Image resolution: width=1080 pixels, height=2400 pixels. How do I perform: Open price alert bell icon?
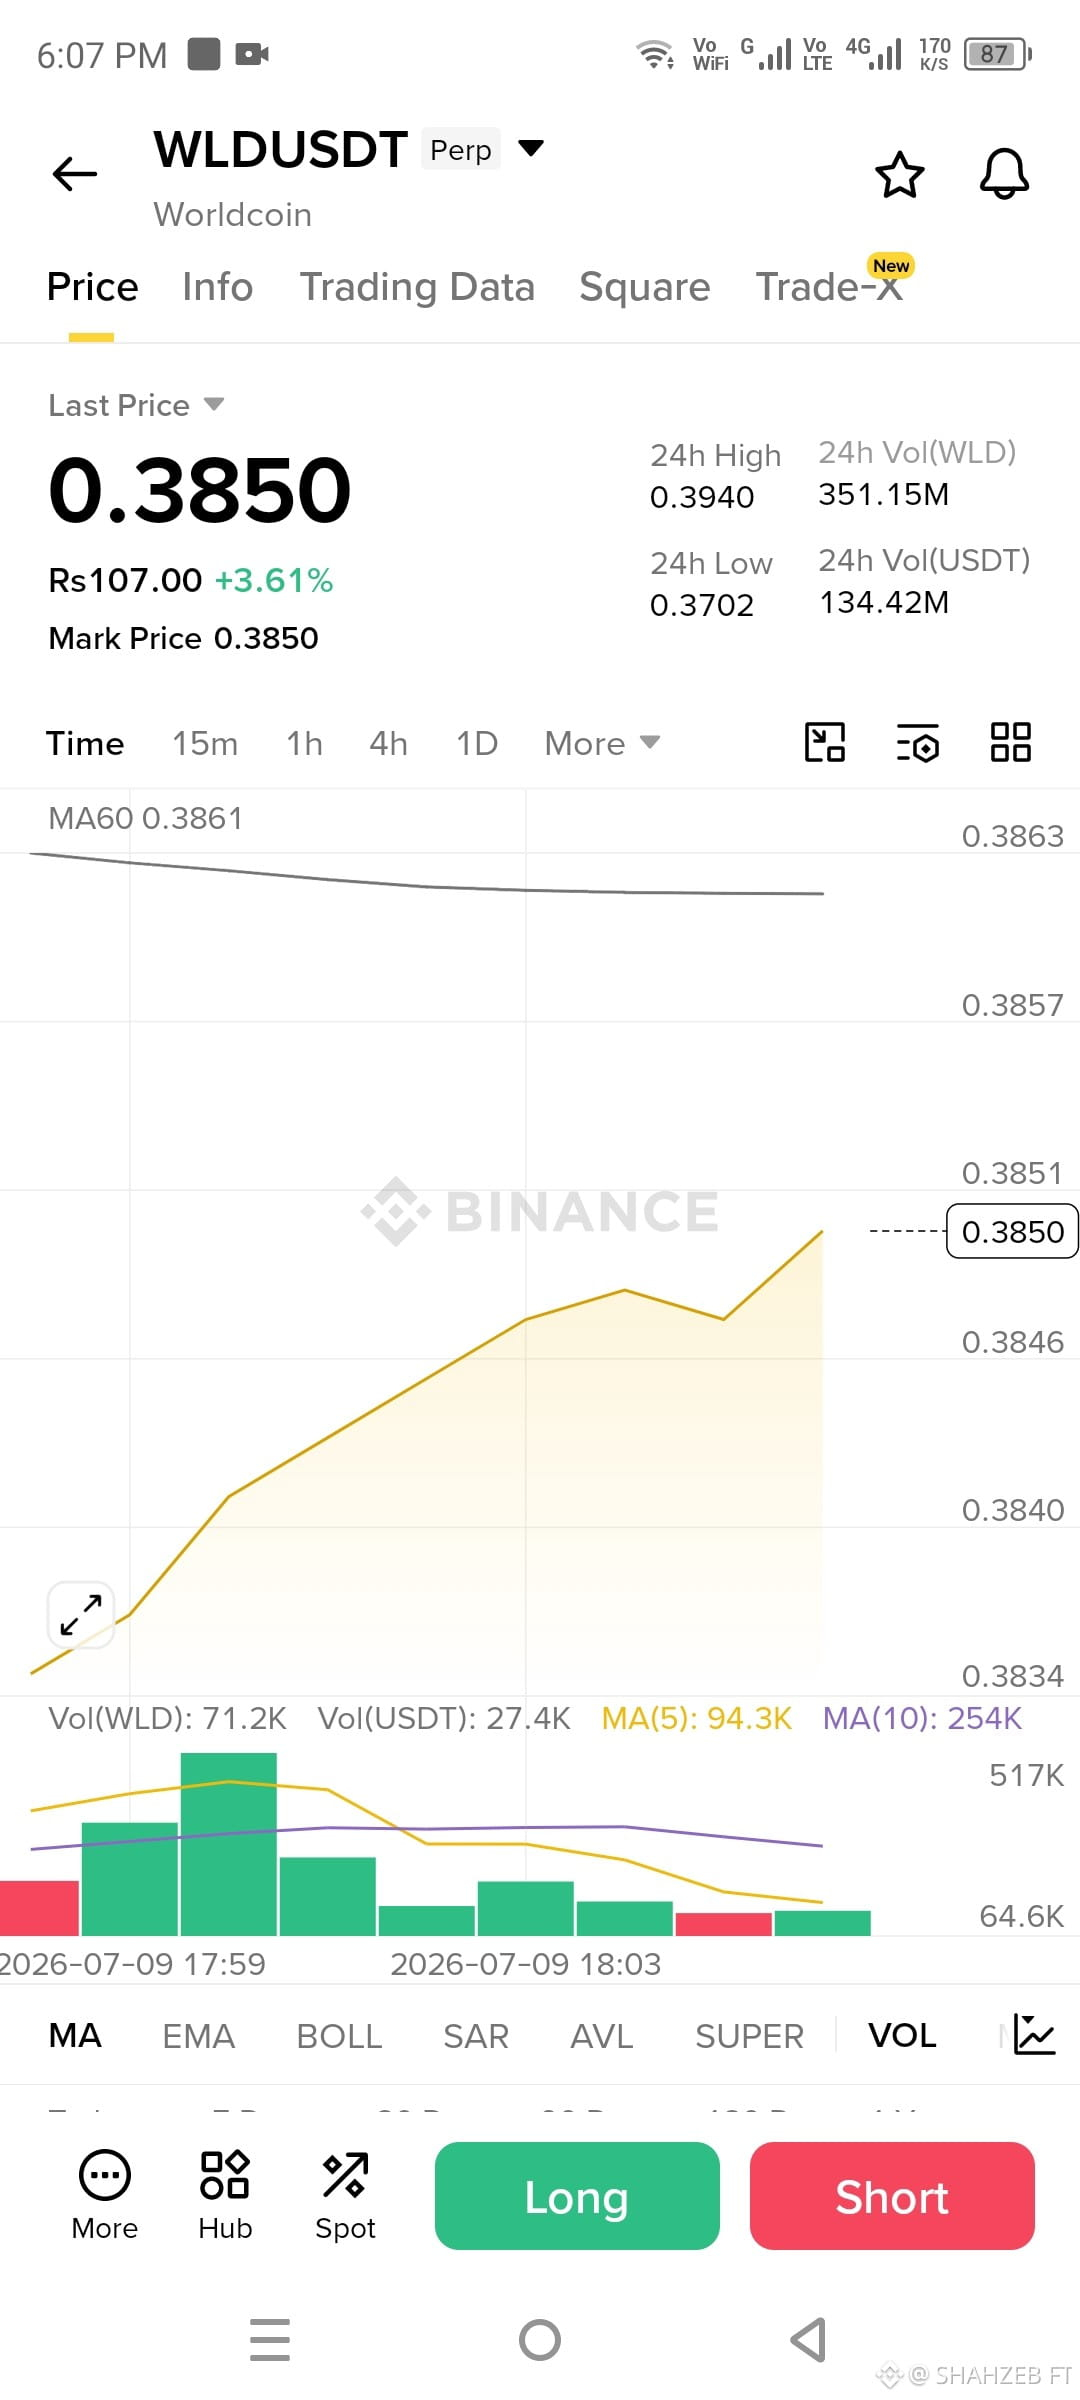(x=1004, y=175)
